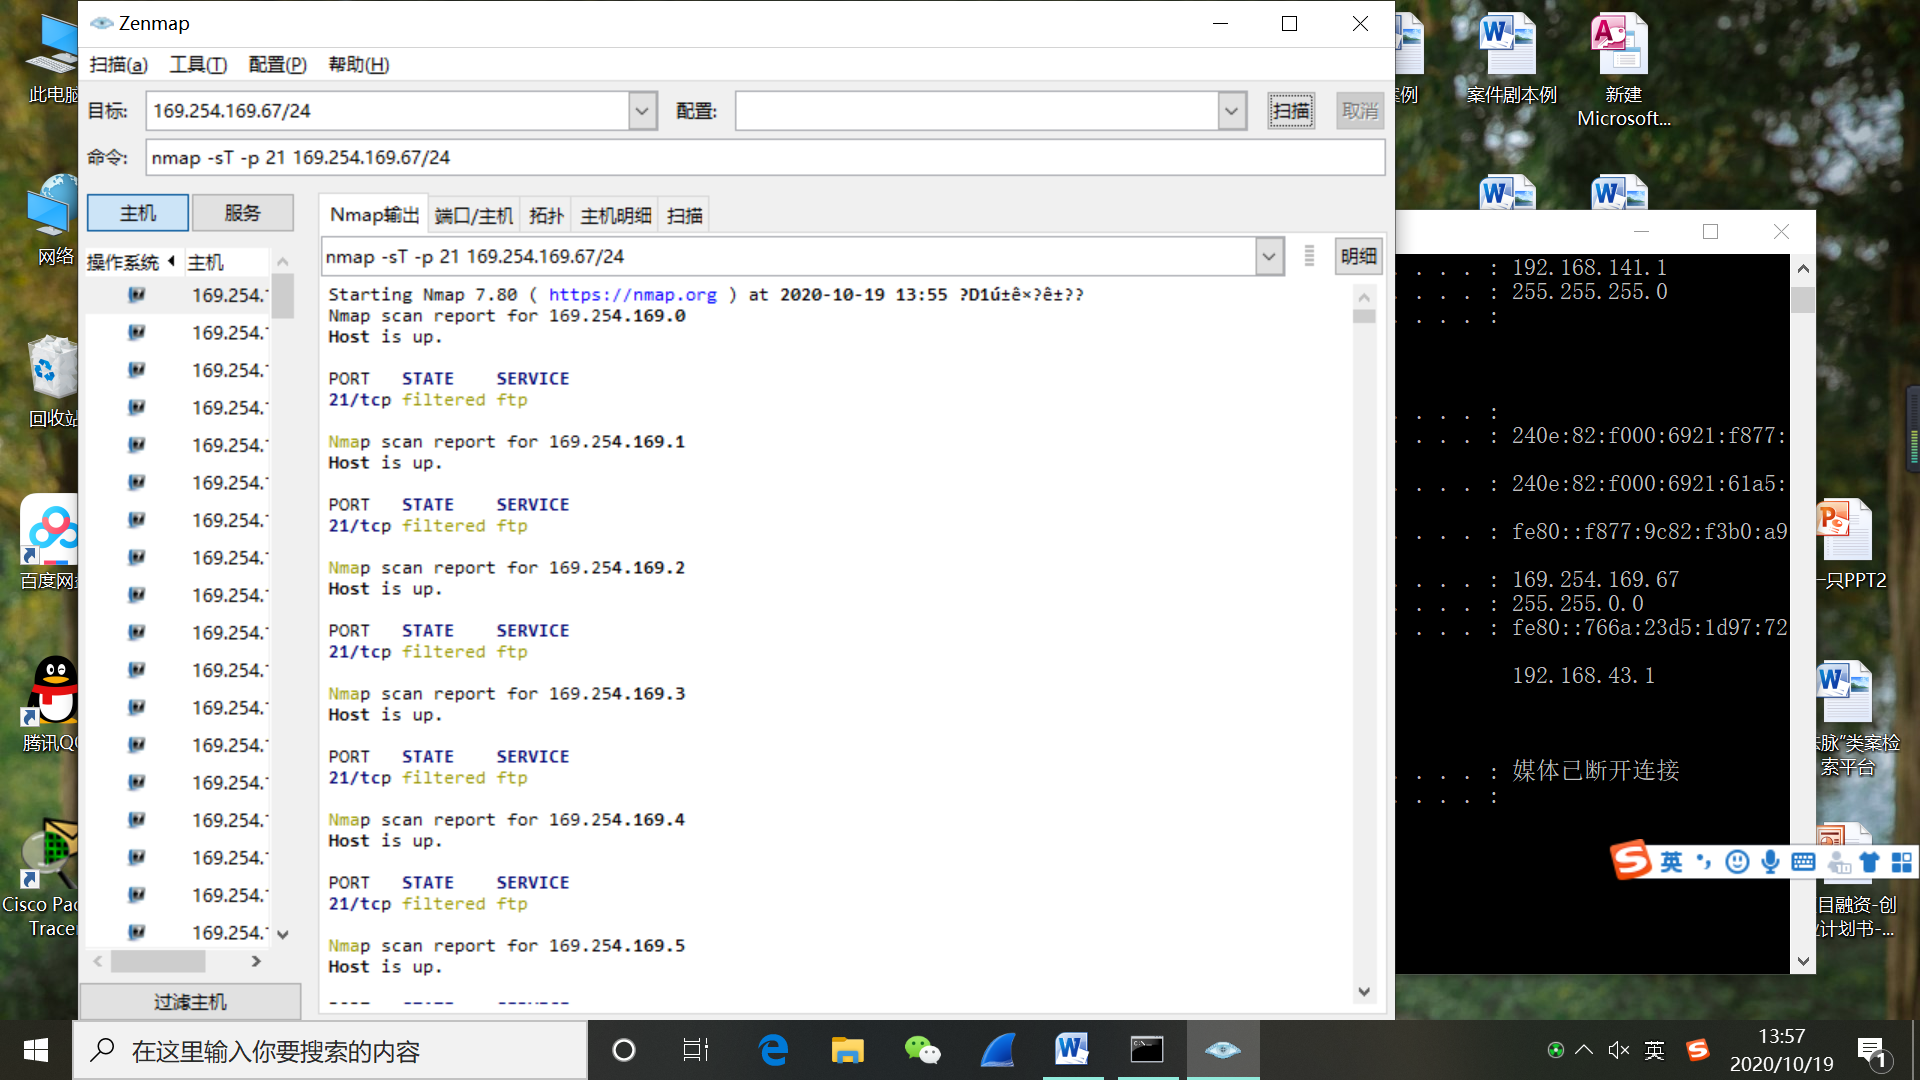This screenshot has width=1920, height=1080.
Task: Click the output options lines icon beside 明细
Action: [x=1309, y=256]
